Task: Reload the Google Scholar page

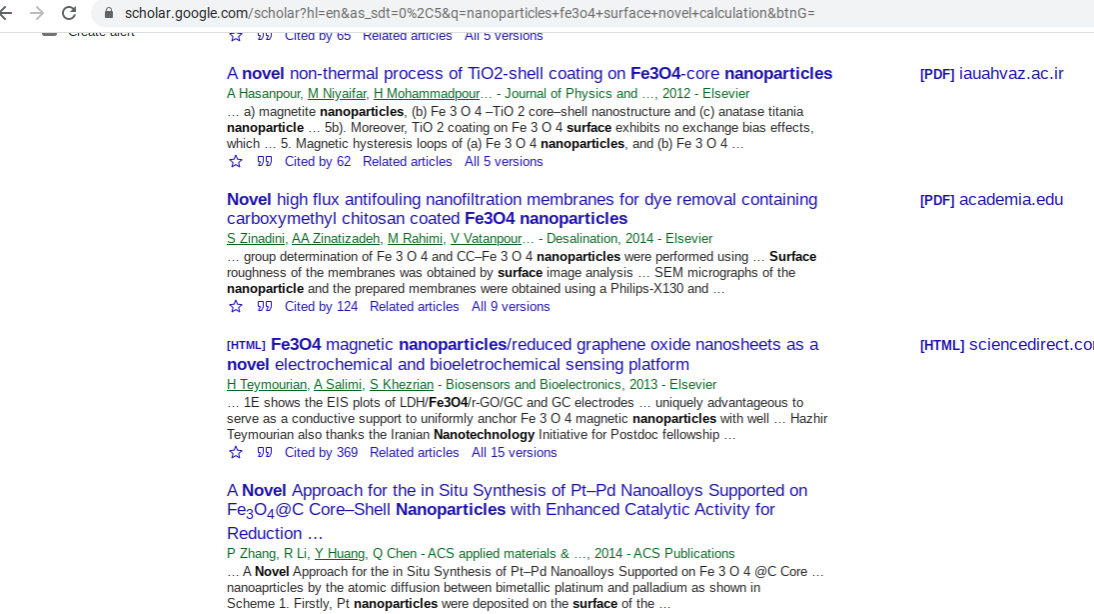Action: 68,15
